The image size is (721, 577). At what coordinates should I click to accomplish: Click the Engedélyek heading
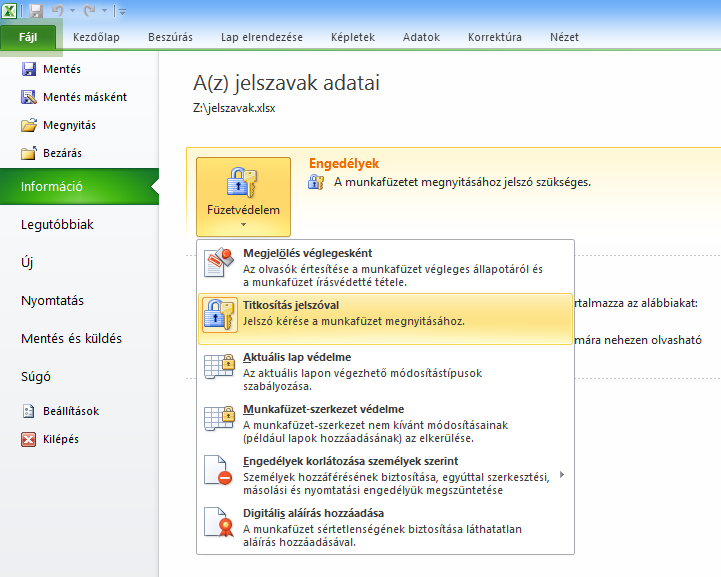(344, 164)
